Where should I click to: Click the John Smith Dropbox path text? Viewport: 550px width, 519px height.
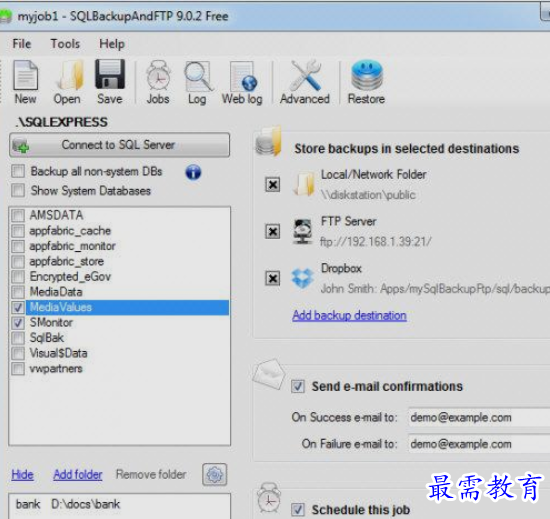click(435, 289)
